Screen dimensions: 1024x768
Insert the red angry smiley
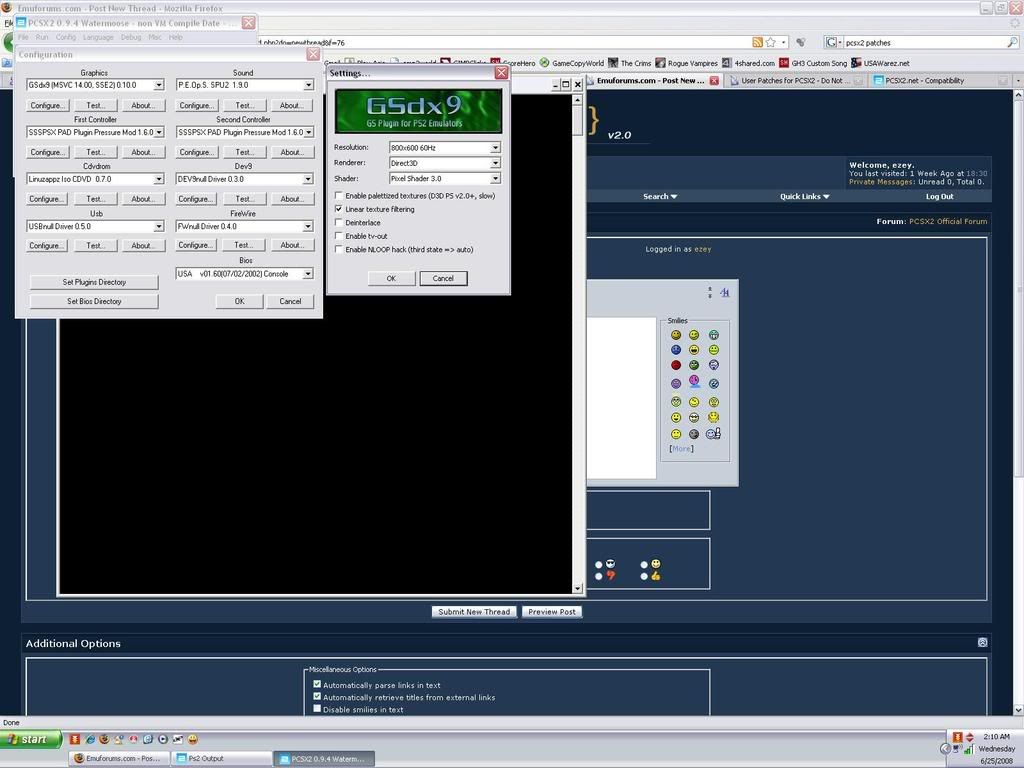coord(676,365)
